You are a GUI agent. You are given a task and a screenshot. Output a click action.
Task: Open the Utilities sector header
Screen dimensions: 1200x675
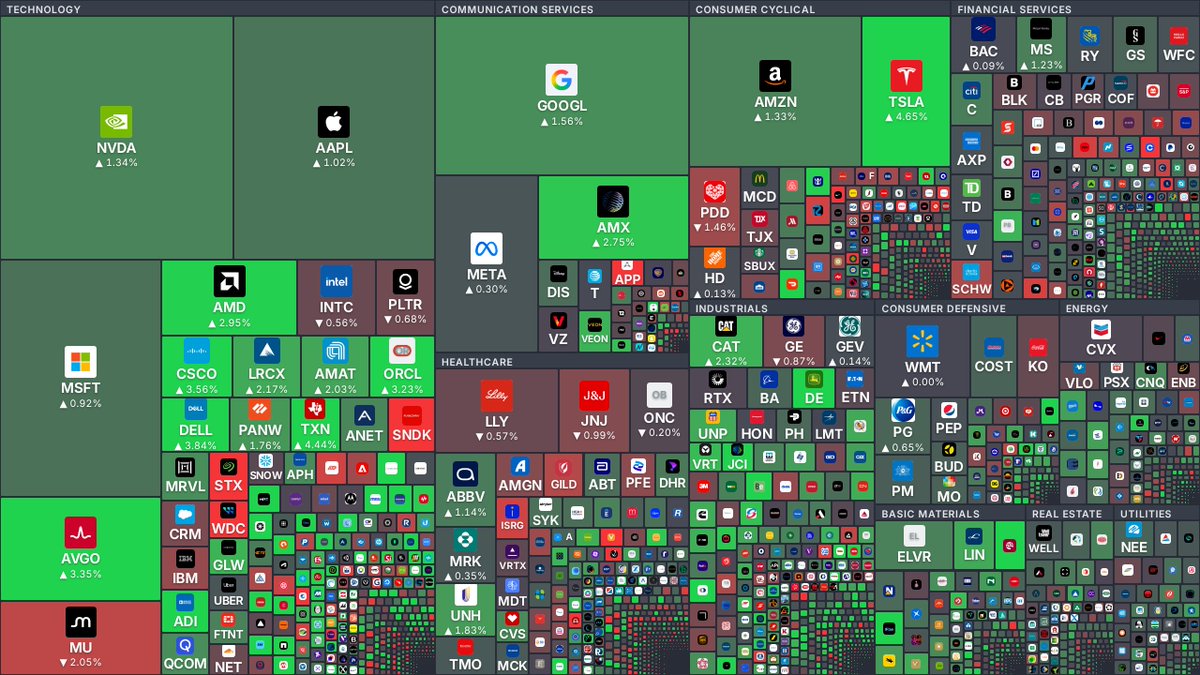click(x=1145, y=513)
